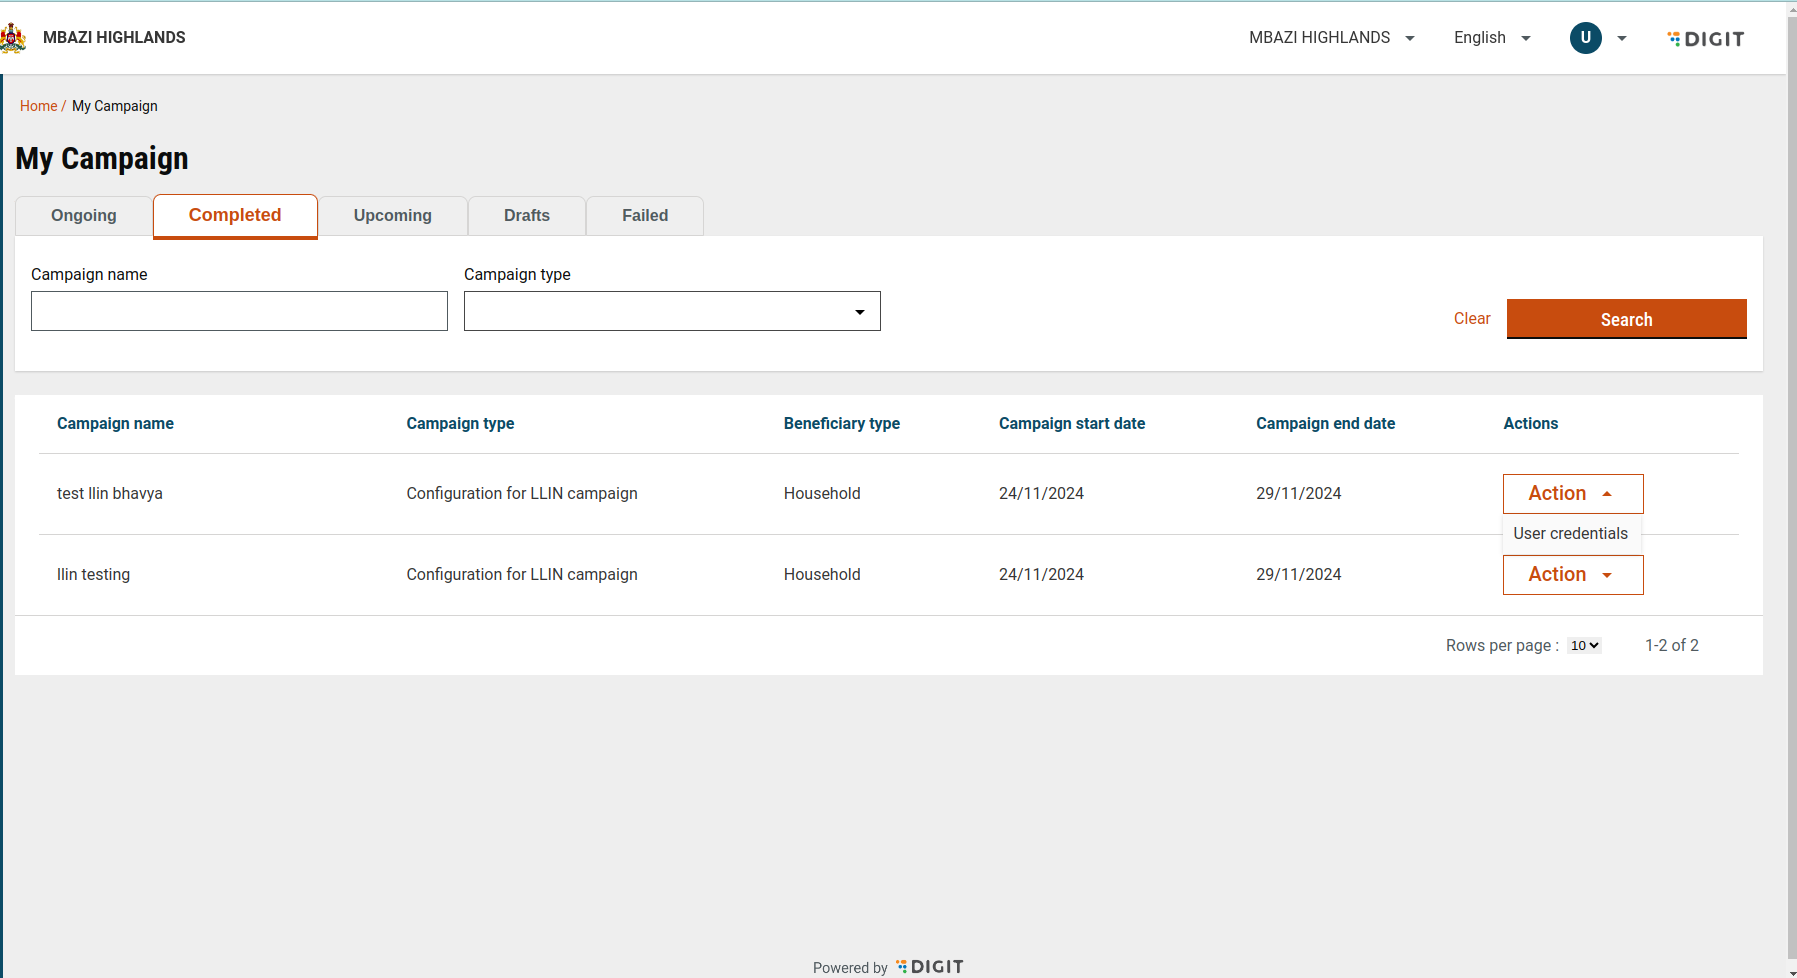Screen dimensions: 1797x978
Task: Open the Campaign type dropdown
Action: pos(671,311)
